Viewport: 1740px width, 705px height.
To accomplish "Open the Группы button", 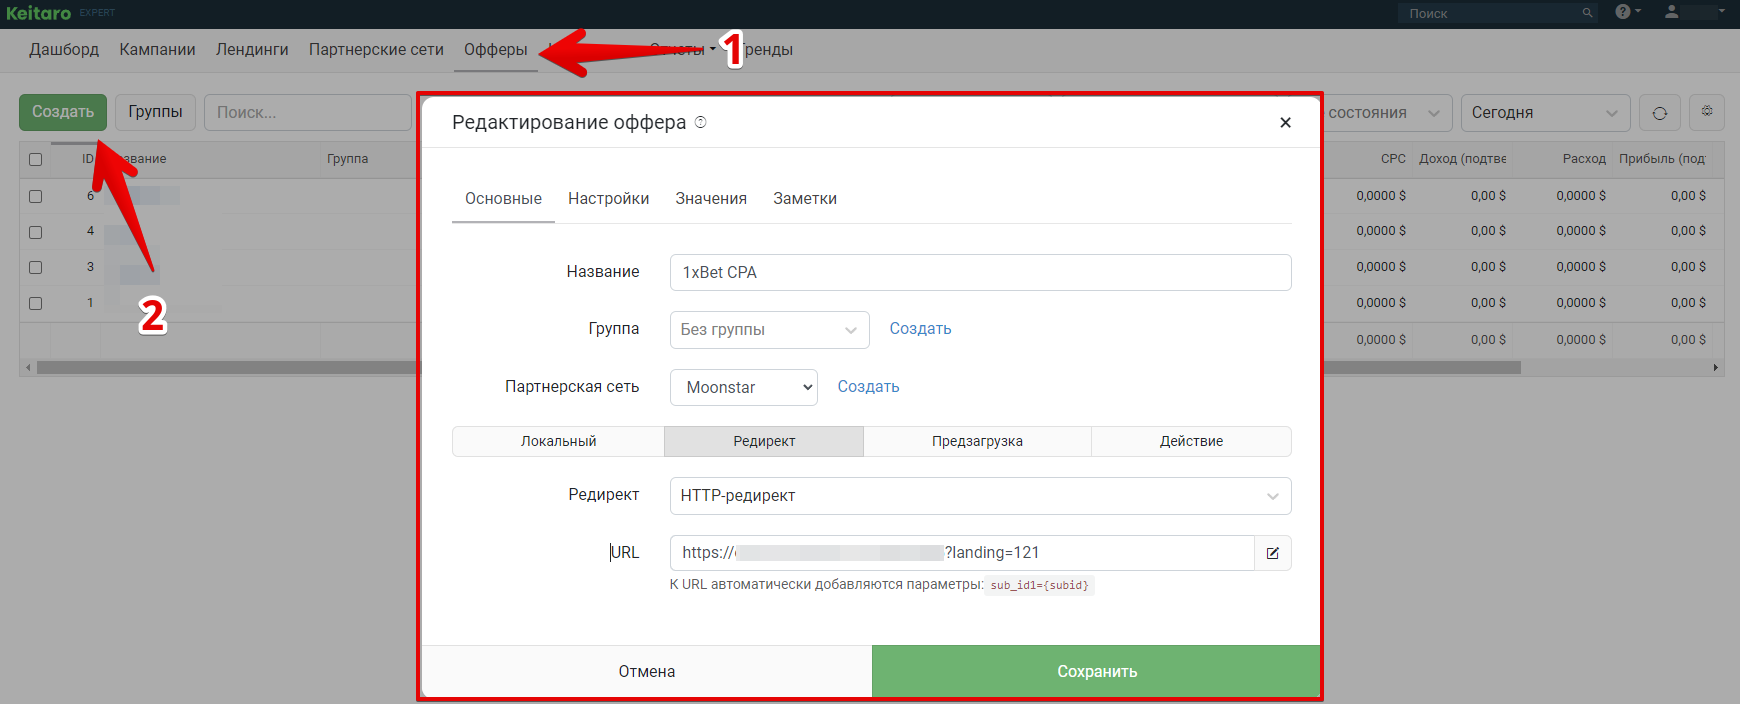I will tap(155, 112).
